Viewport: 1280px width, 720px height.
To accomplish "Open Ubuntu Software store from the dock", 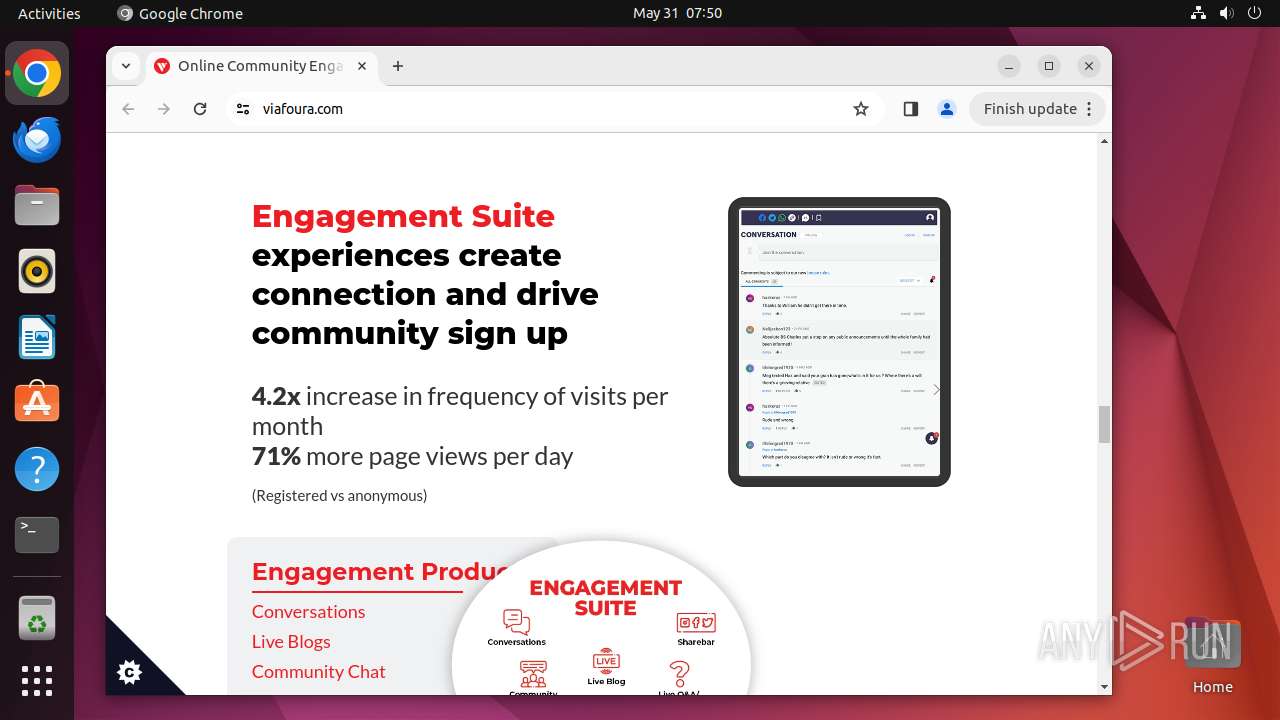I will [37, 403].
